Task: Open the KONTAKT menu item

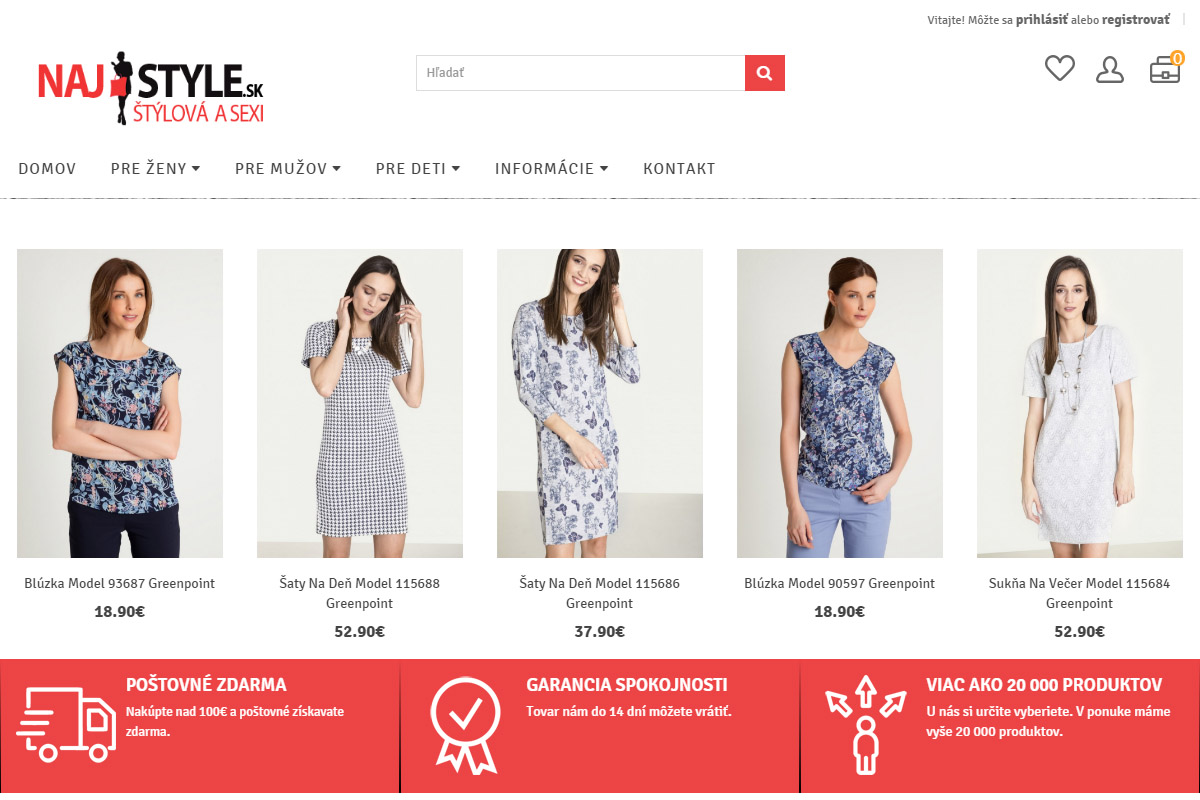Action: point(679,168)
